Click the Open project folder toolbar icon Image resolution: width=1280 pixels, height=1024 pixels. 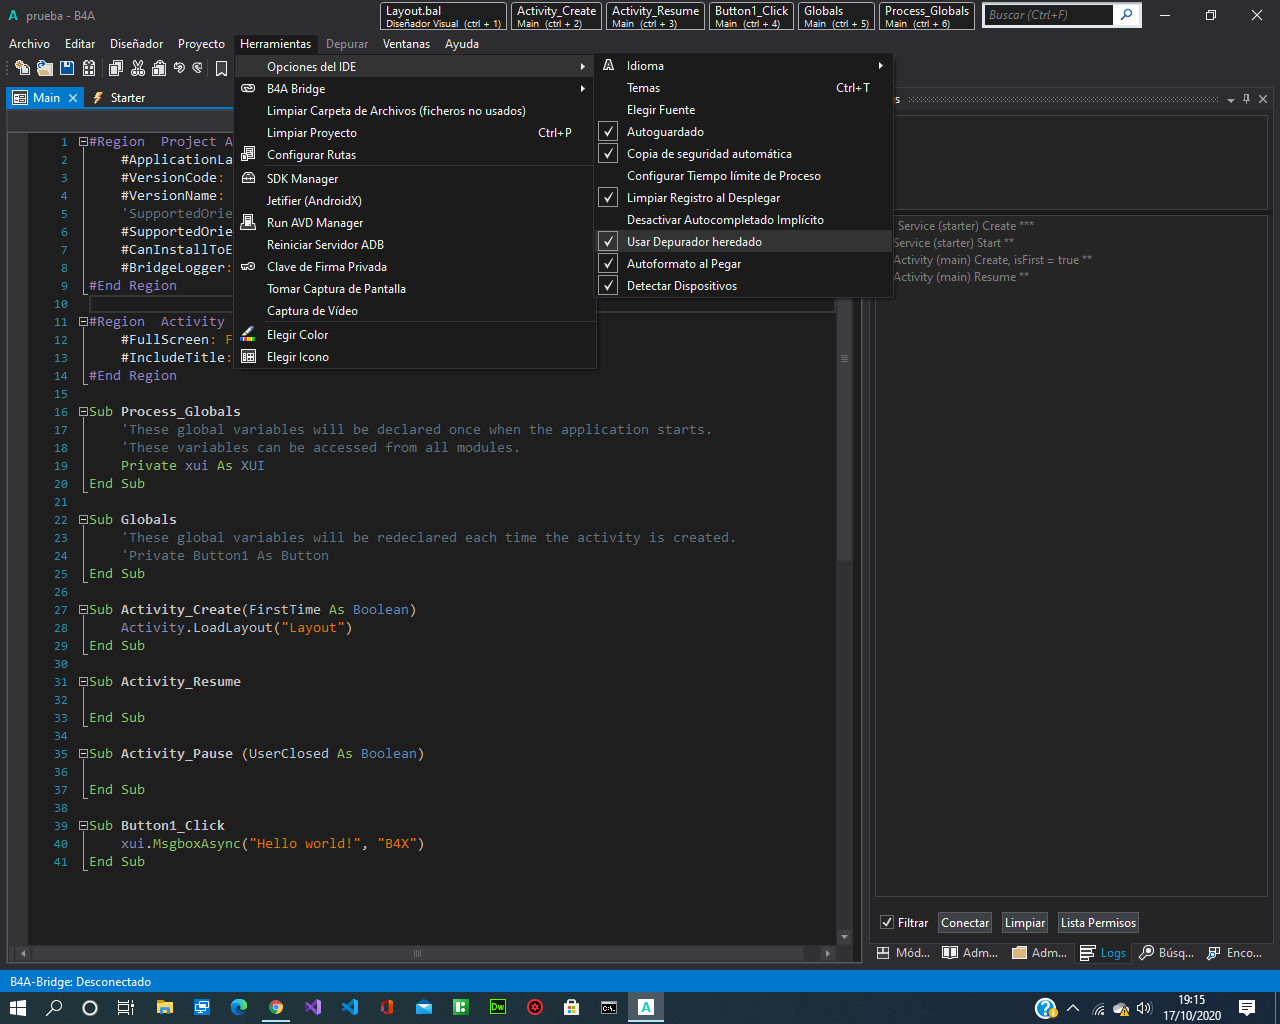[x=44, y=68]
